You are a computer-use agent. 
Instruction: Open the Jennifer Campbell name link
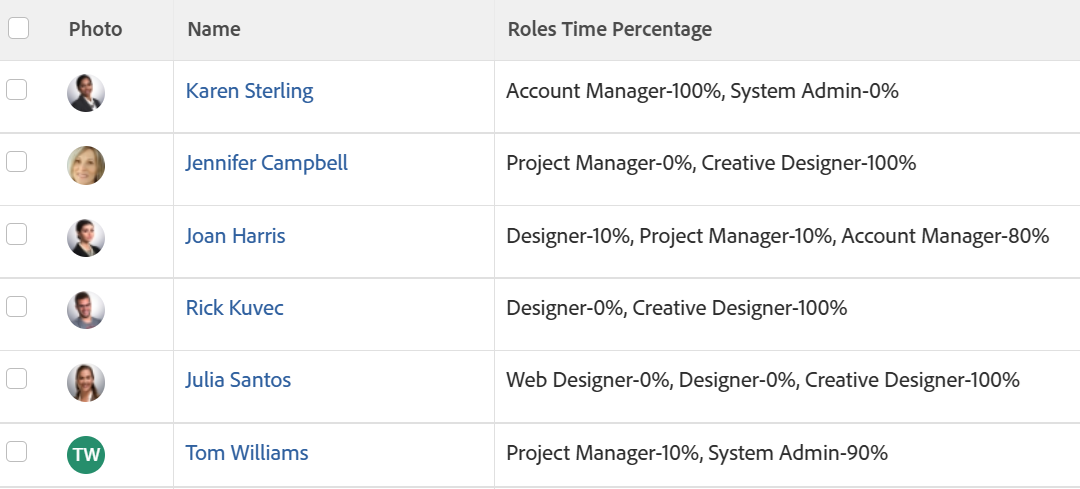[266, 163]
